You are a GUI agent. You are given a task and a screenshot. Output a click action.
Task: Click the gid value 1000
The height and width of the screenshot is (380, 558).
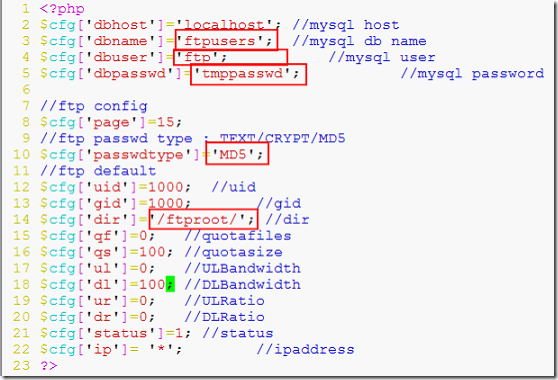click(x=165, y=203)
